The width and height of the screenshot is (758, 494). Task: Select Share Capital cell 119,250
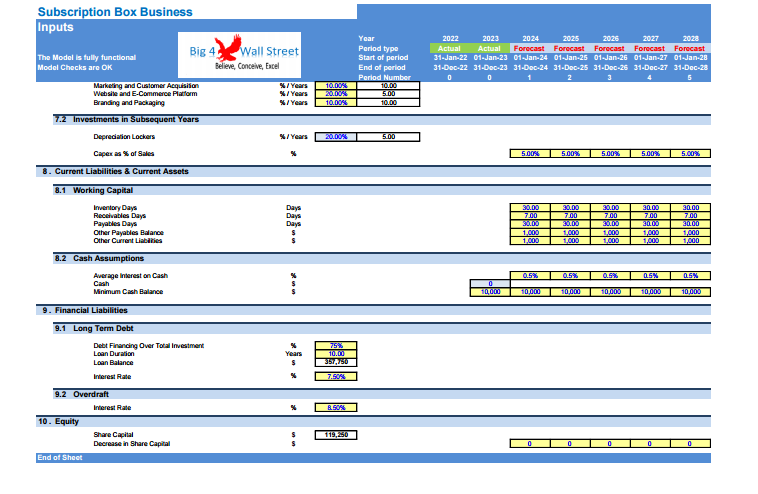336,435
